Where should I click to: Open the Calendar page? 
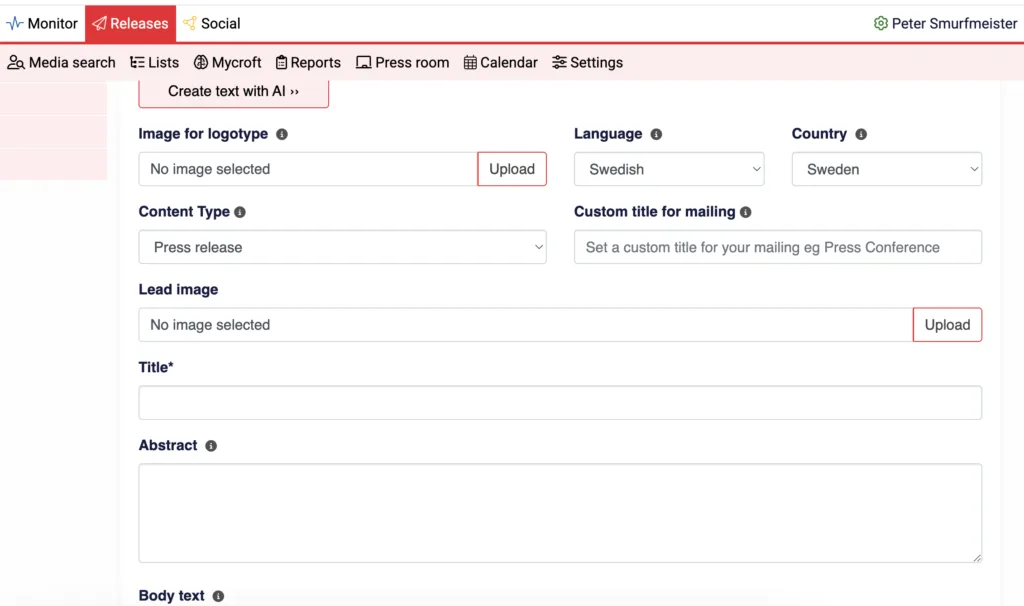point(500,62)
